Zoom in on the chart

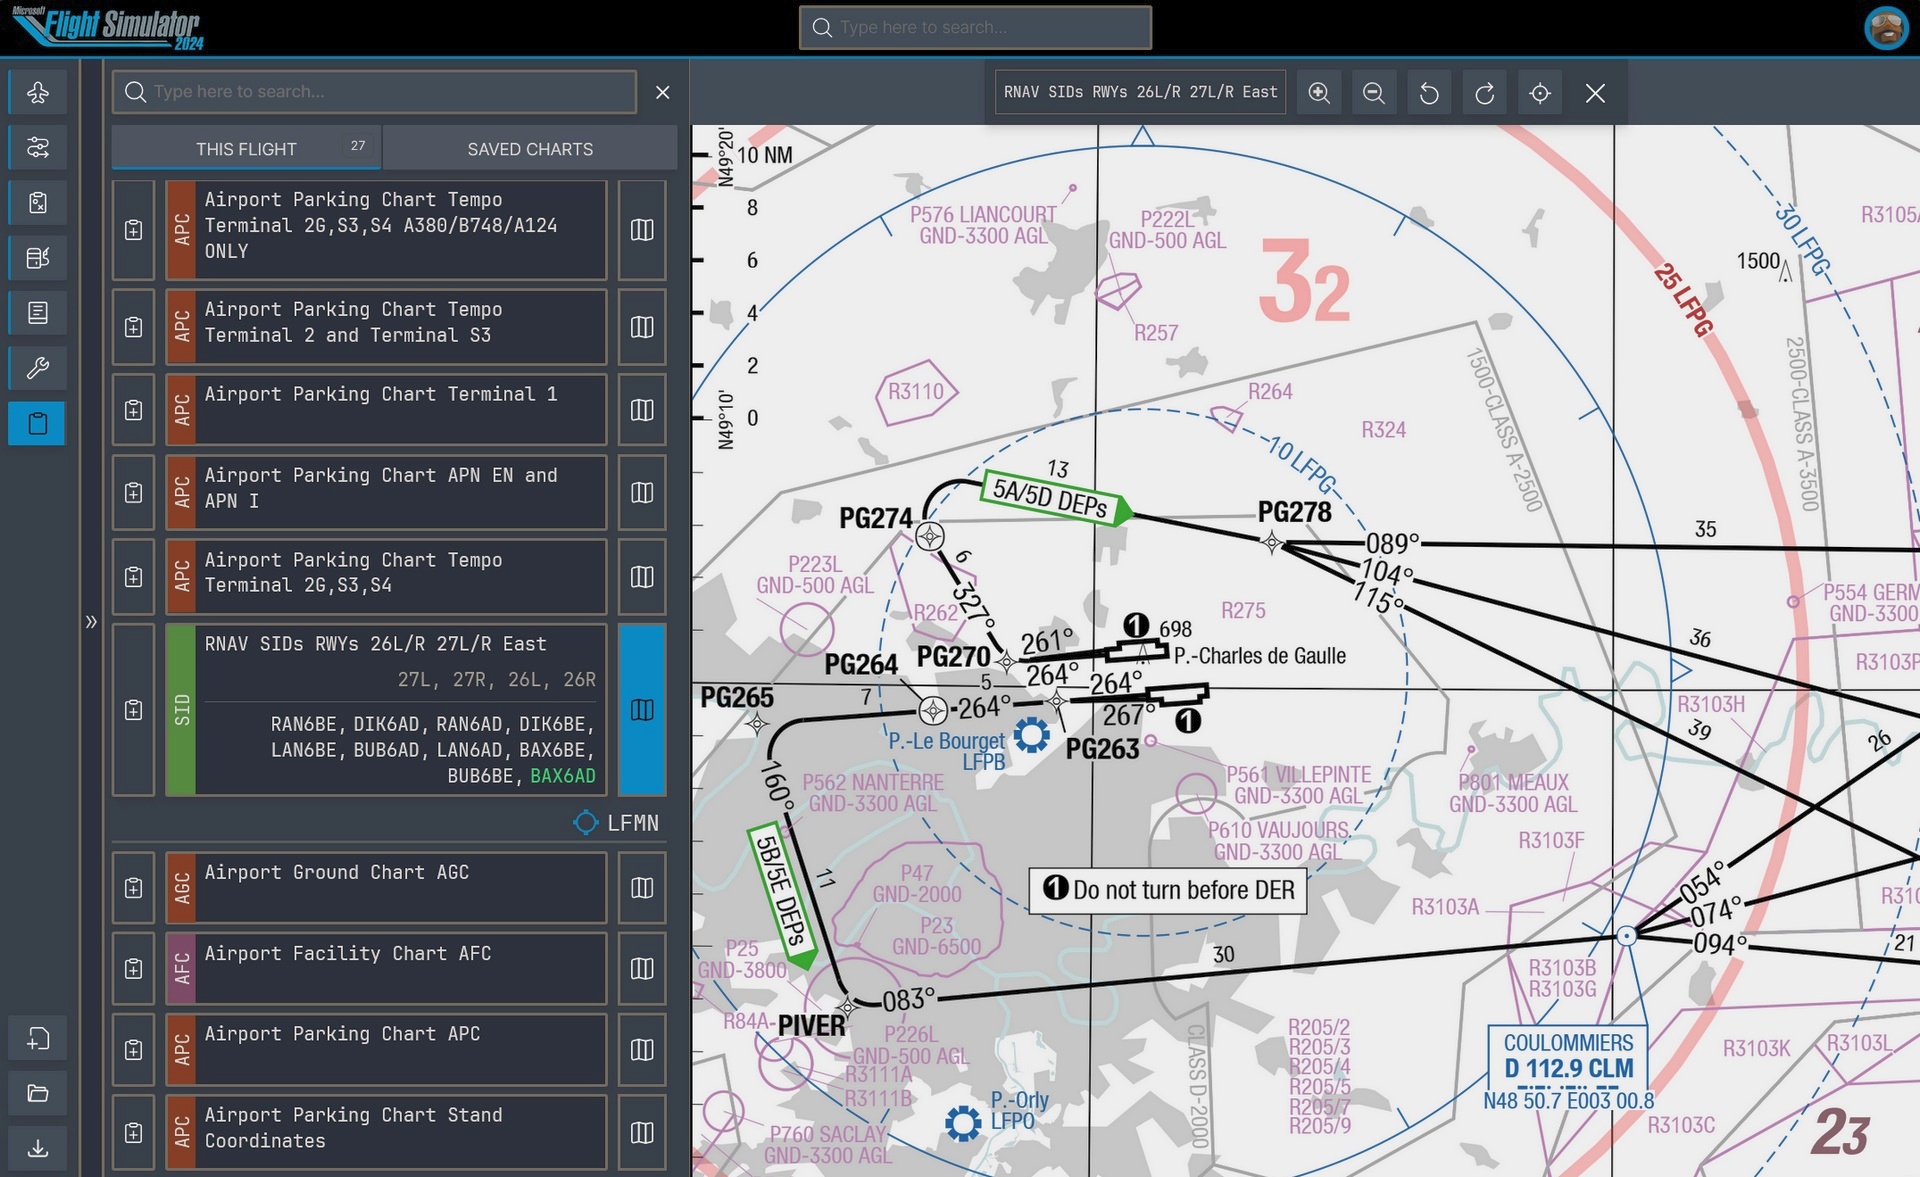click(1319, 93)
